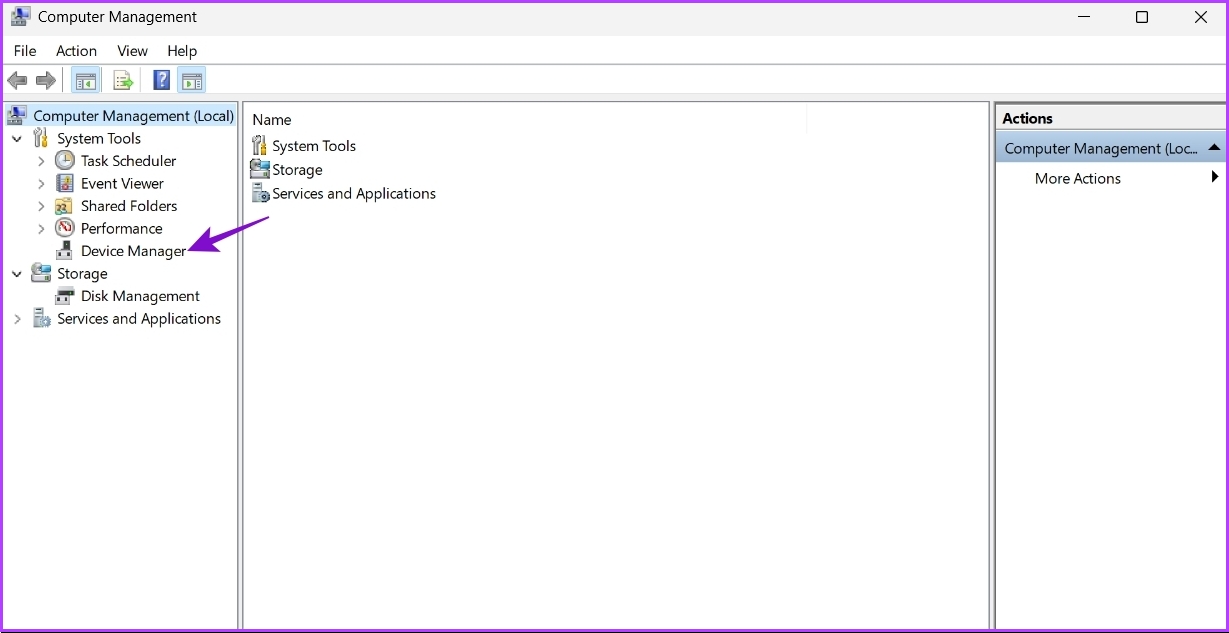This screenshot has width=1229, height=633.
Task: Open the Action menu
Action: click(x=76, y=51)
